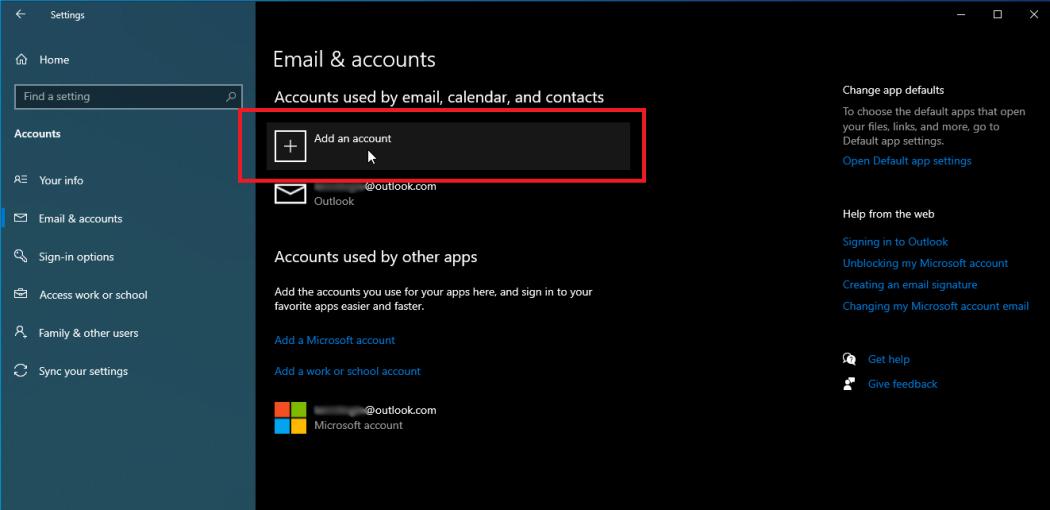Close the Settings window
The image size is (1050, 510).
point(1033,14)
